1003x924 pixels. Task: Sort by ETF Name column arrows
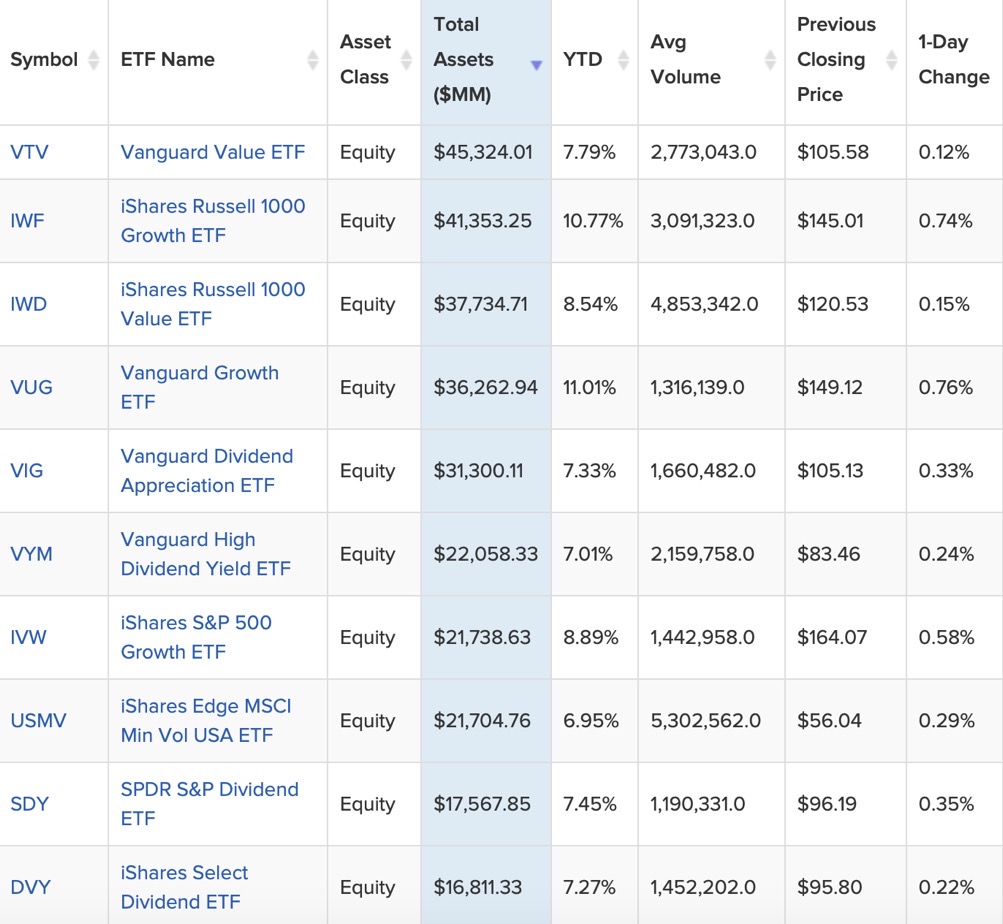click(x=313, y=60)
